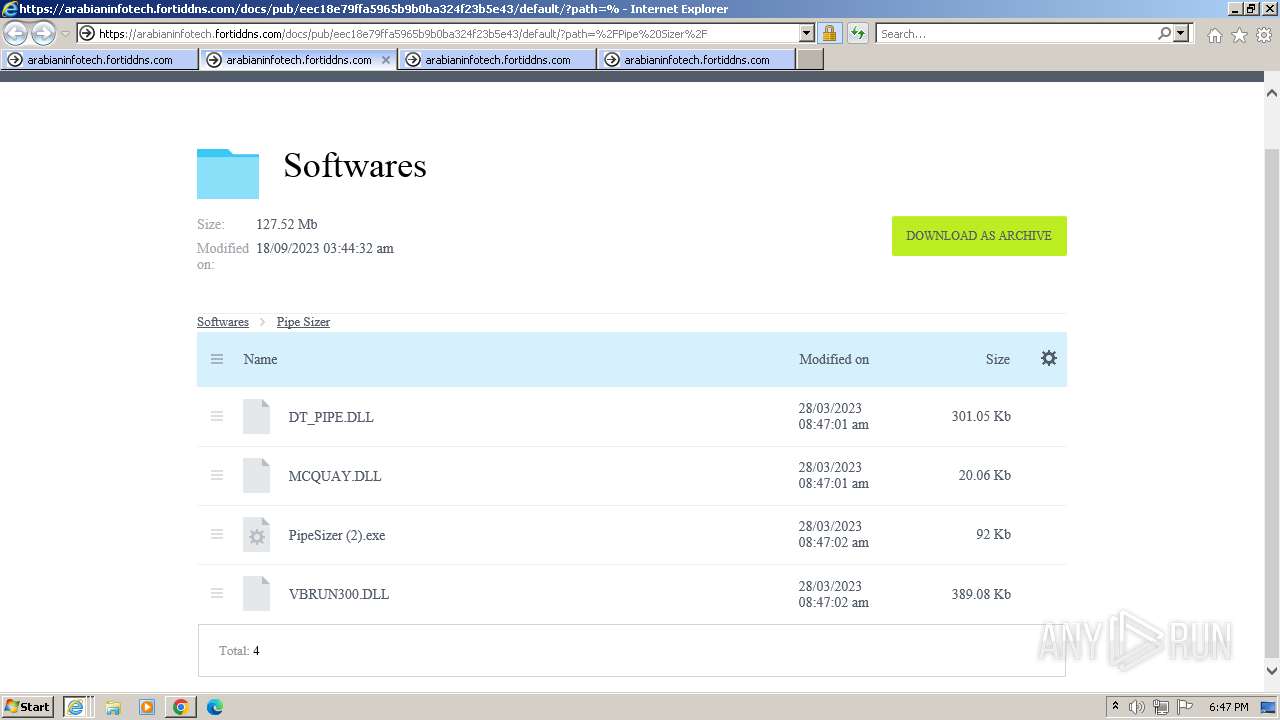Screen dimensions: 1280x720
Task: Click the DT_PIPE.DLL file icon
Action: pos(257,416)
